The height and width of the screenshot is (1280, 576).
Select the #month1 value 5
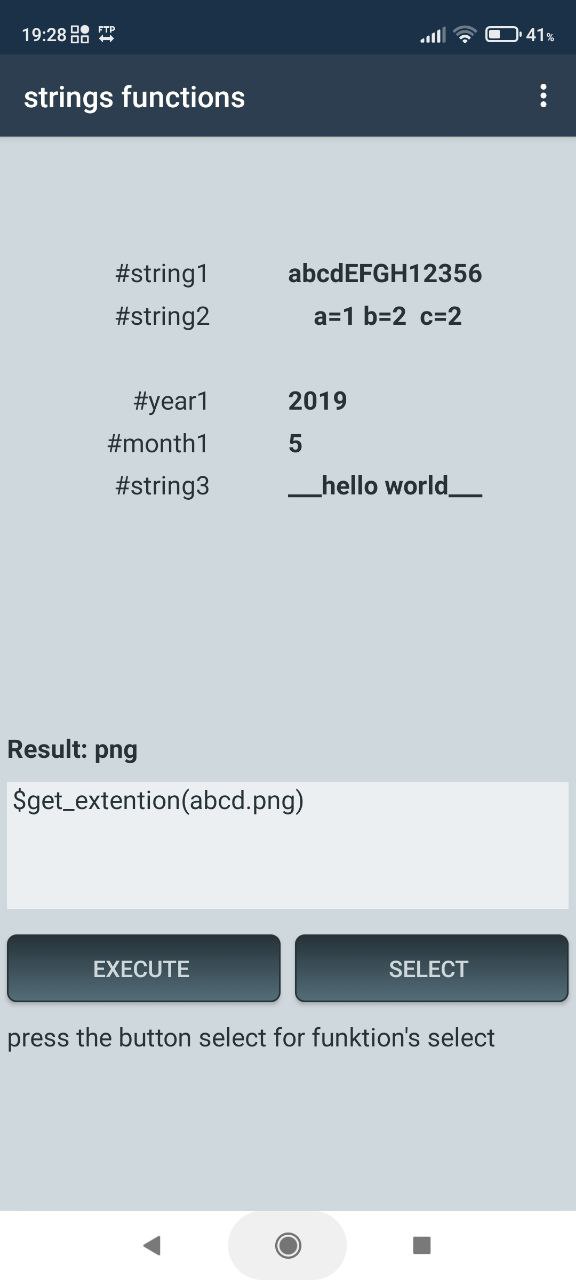point(295,444)
